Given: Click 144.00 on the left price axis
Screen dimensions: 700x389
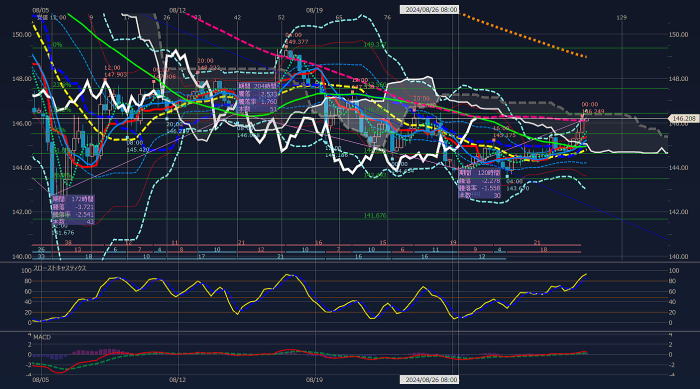Looking at the screenshot, I should tap(21, 168).
